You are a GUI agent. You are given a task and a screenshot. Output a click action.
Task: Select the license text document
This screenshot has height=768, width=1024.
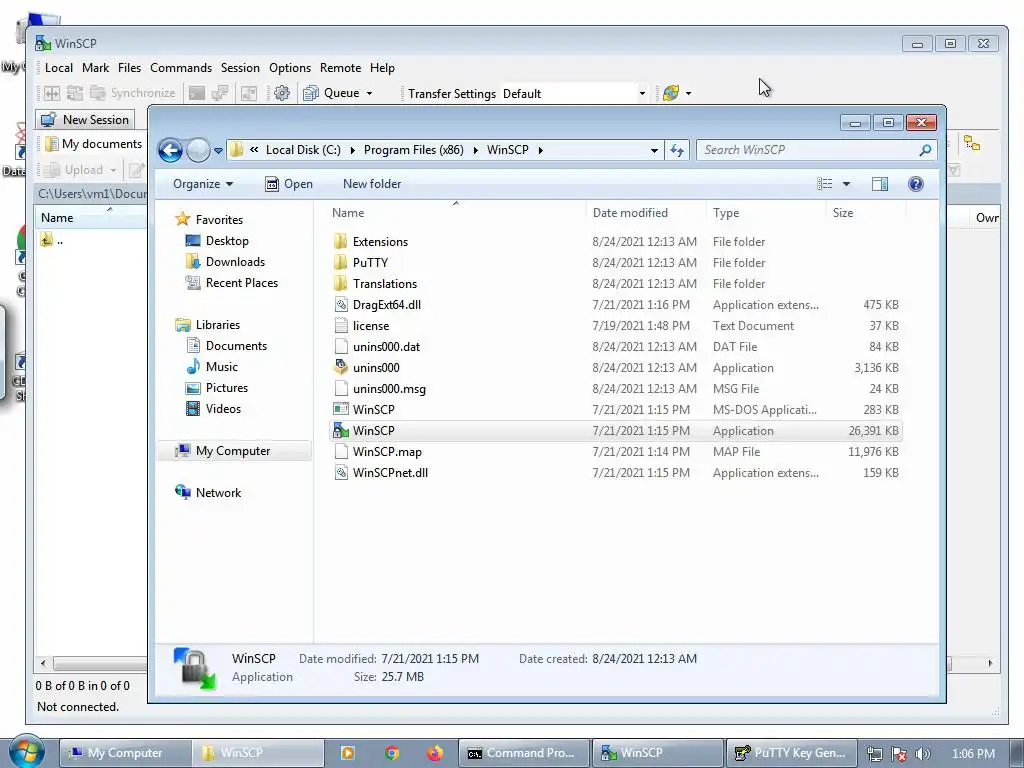[370, 326]
